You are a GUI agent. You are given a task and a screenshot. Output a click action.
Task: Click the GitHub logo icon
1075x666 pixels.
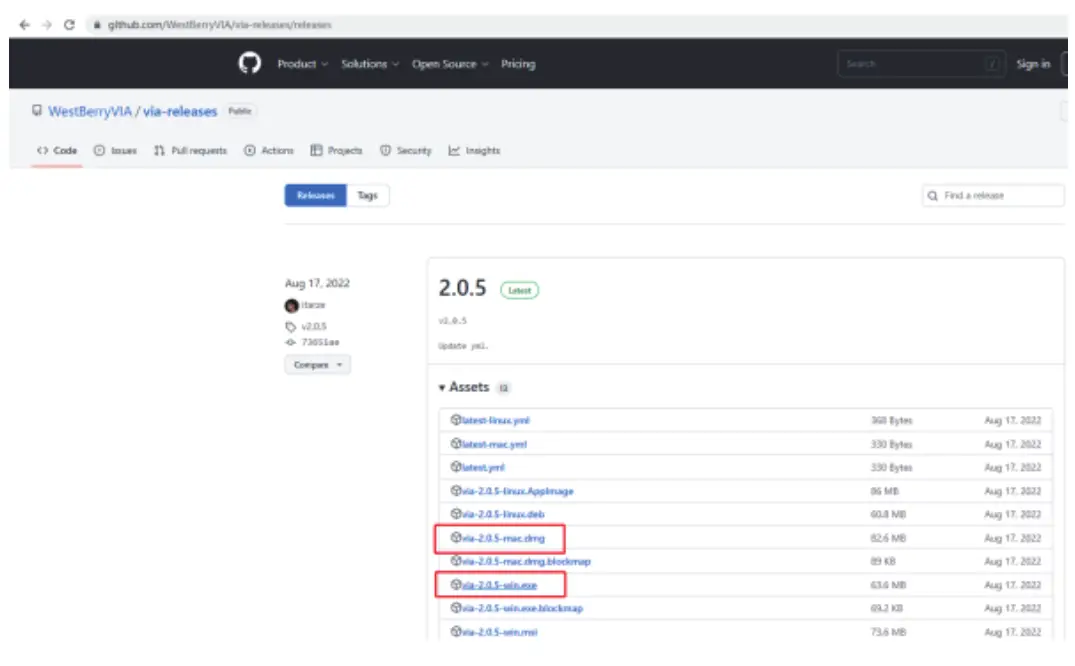click(x=249, y=63)
